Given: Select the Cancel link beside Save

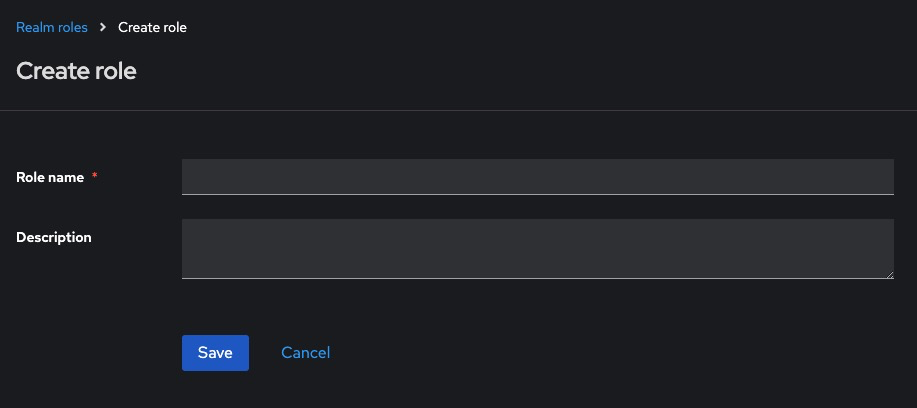Looking at the screenshot, I should click(x=305, y=353).
